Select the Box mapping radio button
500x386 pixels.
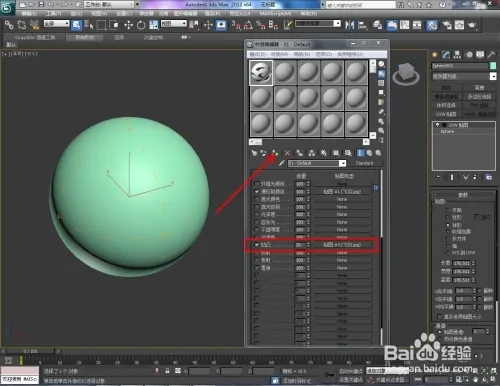[x=448, y=239]
